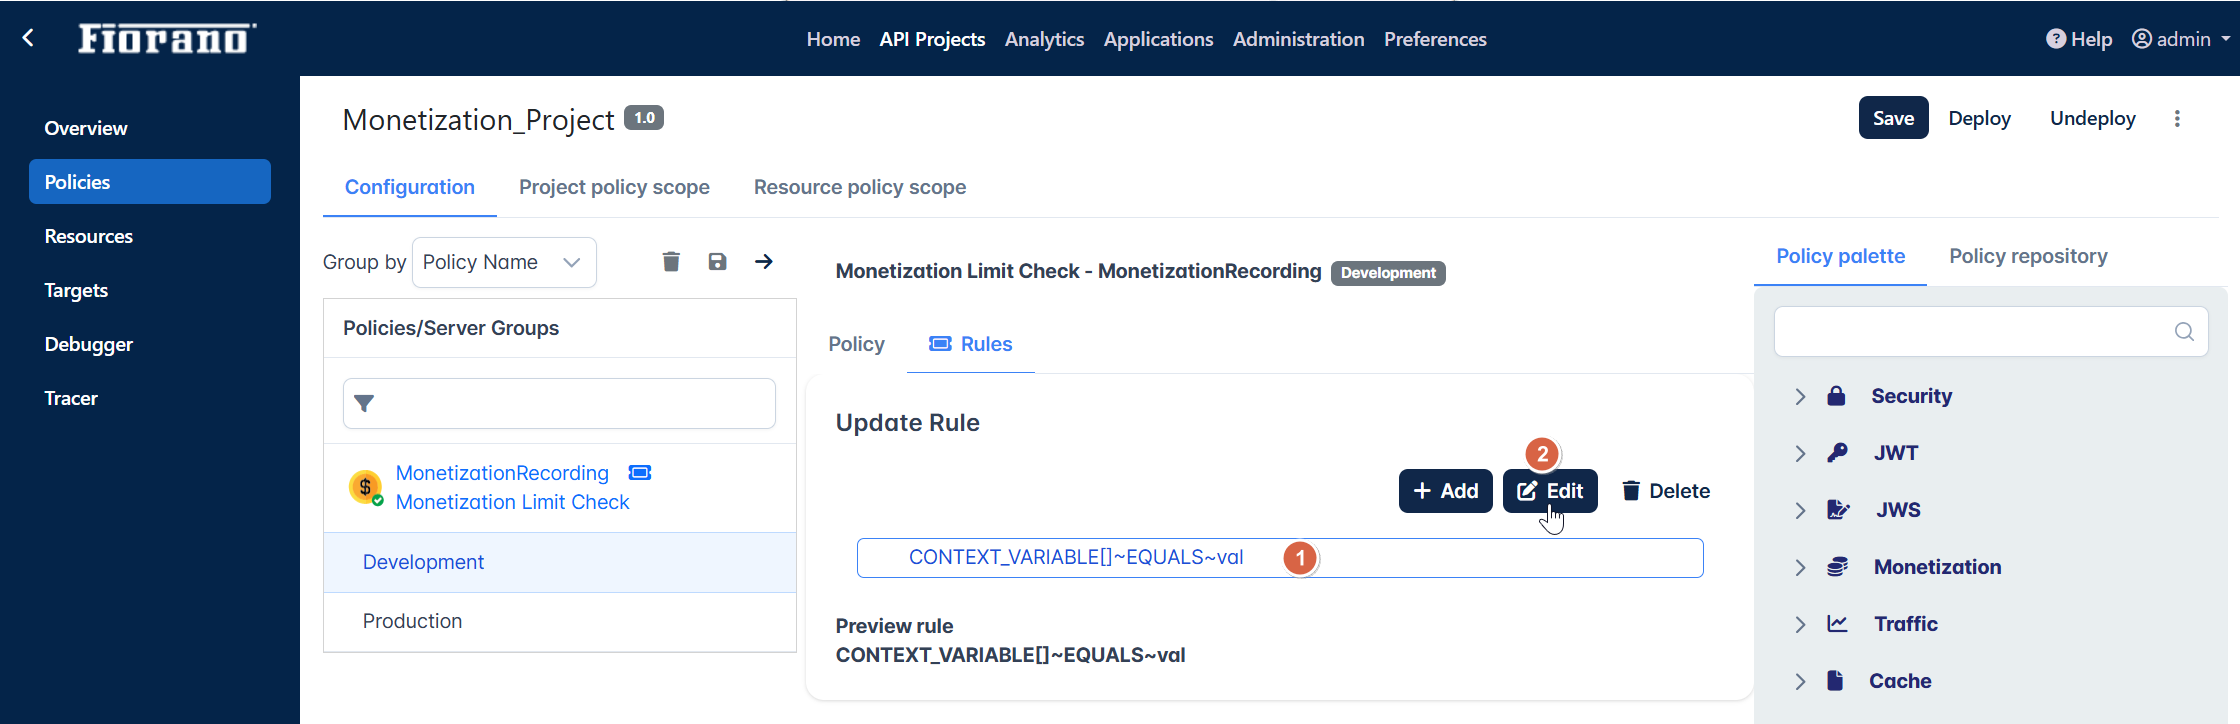Open API Projects in the top navigation
2240x724 pixels.
[932, 39]
